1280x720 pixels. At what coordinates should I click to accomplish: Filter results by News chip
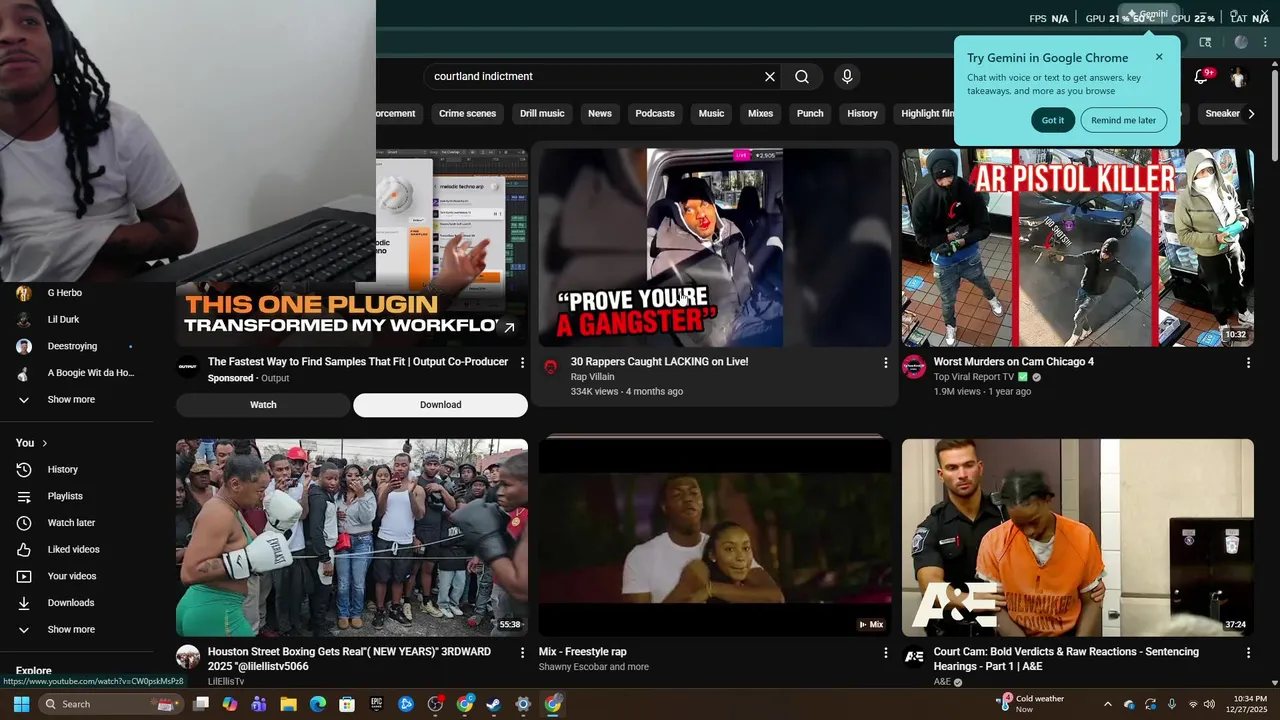tap(600, 114)
